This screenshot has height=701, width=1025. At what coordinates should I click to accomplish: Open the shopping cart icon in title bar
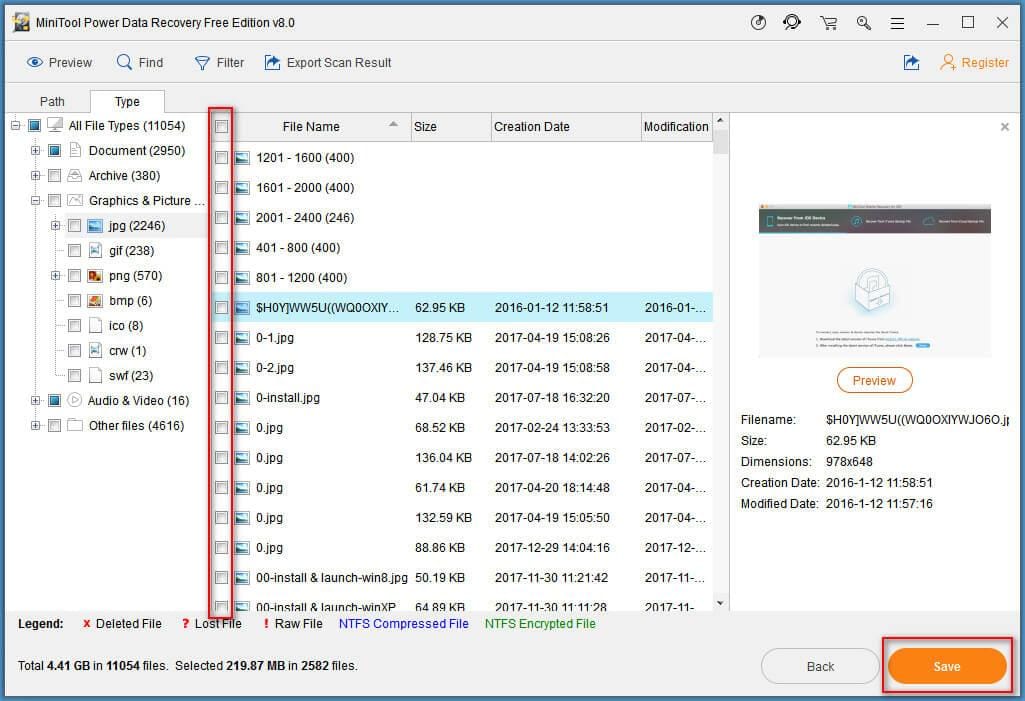click(x=829, y=23)
